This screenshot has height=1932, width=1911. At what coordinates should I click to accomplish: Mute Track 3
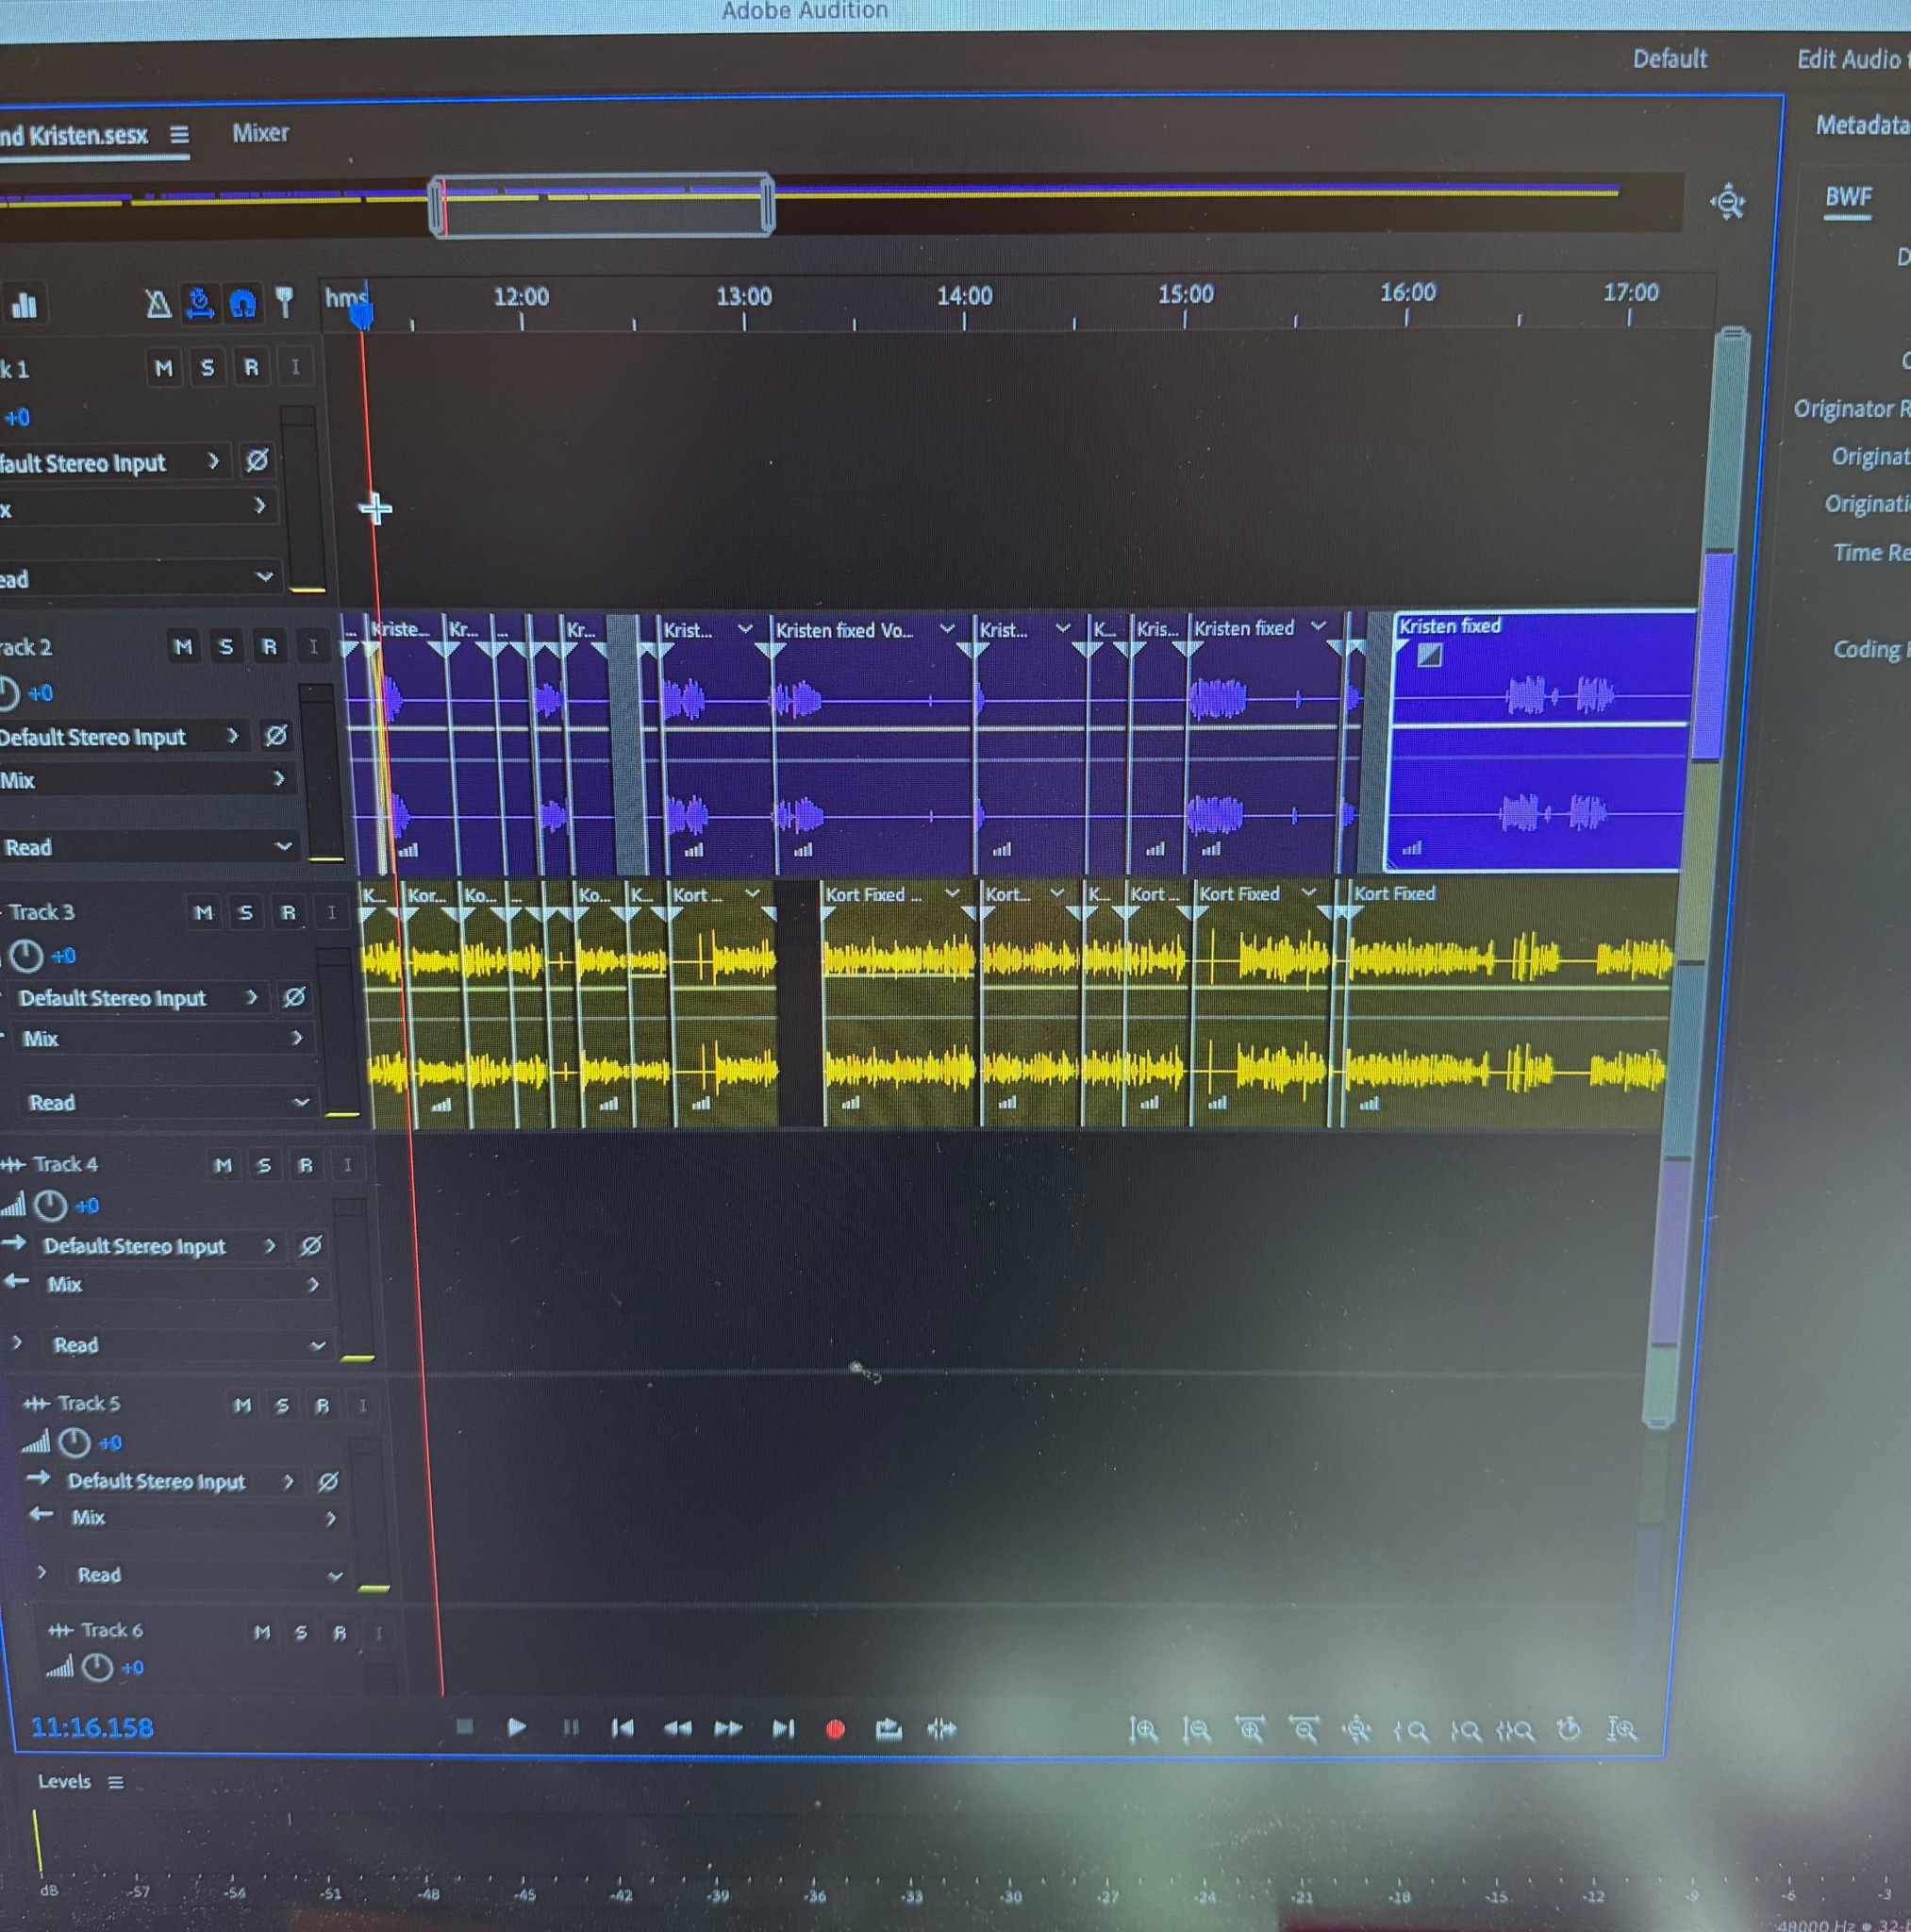203,912
